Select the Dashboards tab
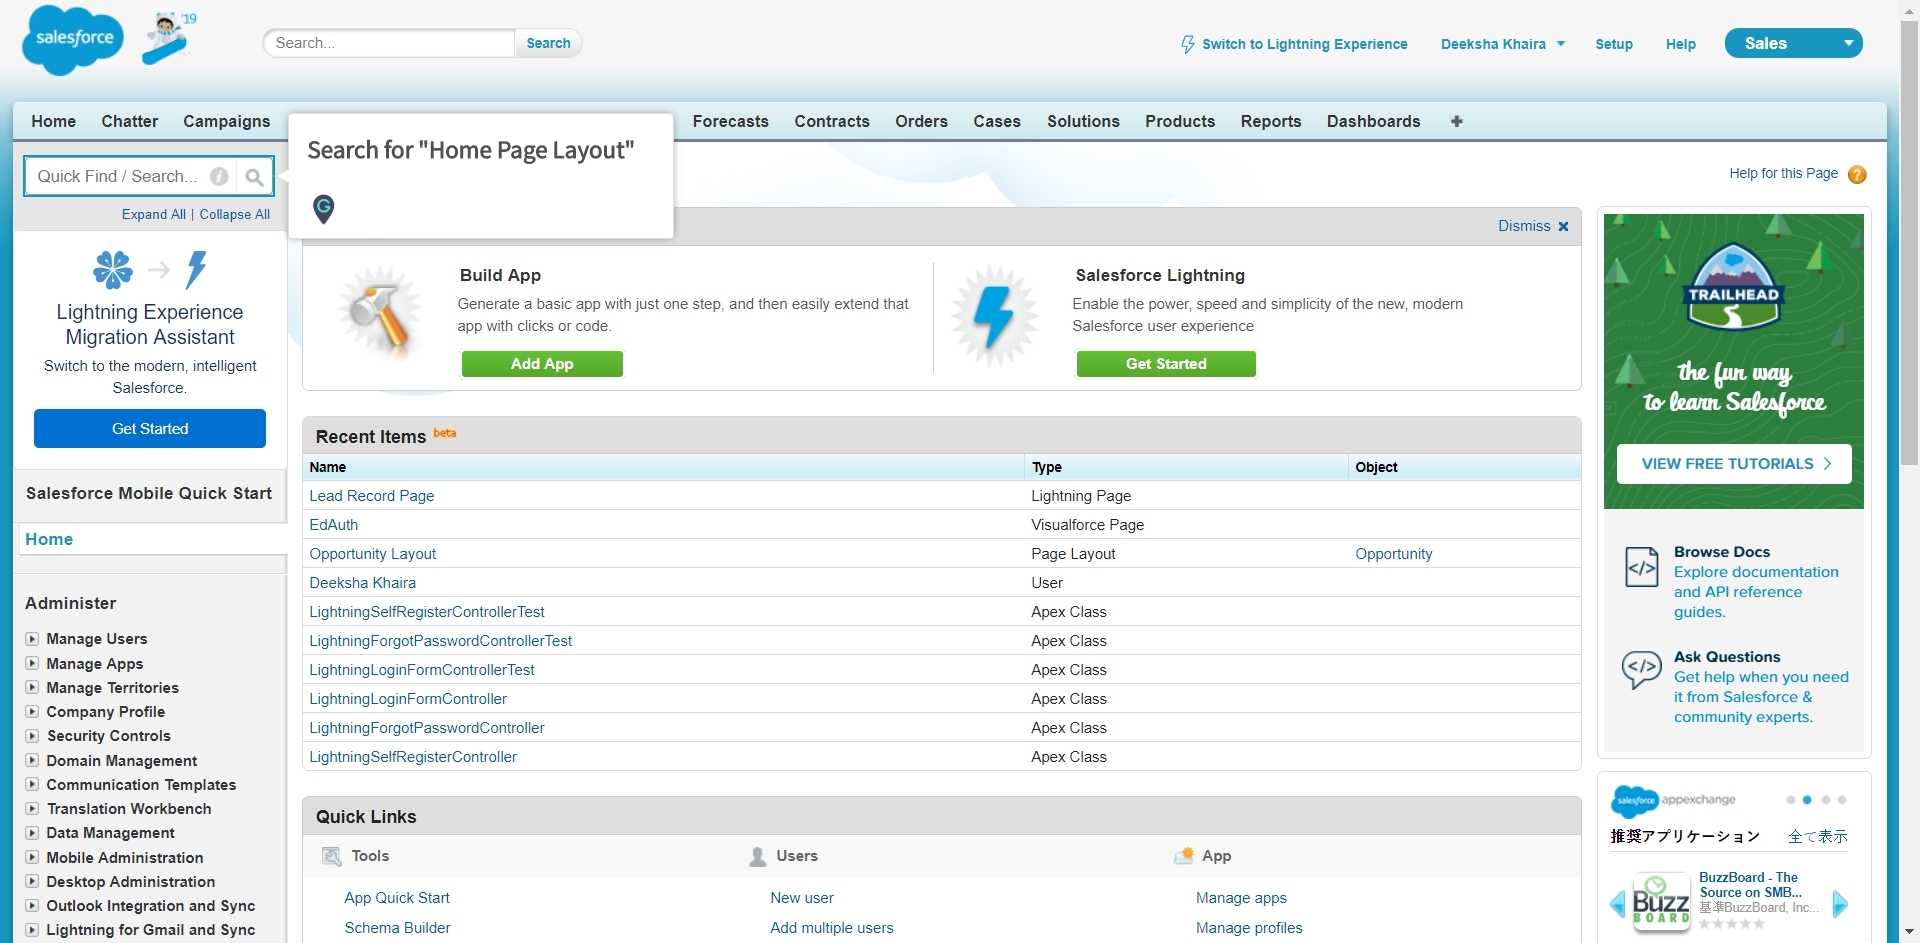The height and width of the screenshot is (943, 1920). [1374, 121]
